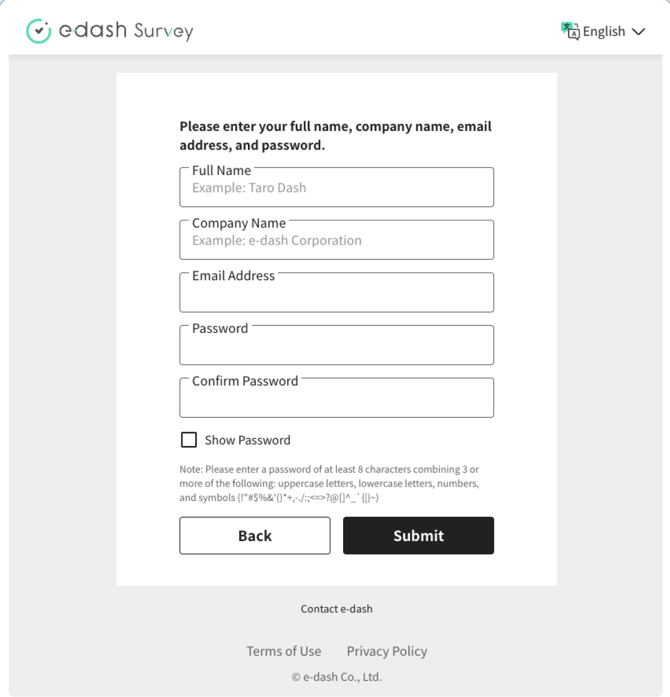Screen dimensions: 670x697
Task: Click the Show Password label text
Action: (x=247, y=440)
